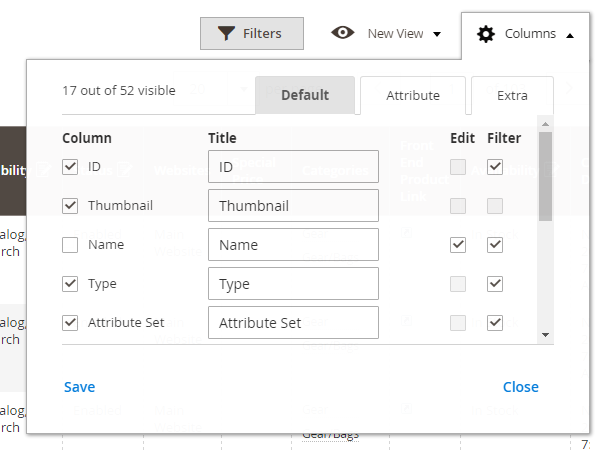Viewport: 615px width, 453px height.
Task: Click the eye icon for views
Action: point(342,33)
